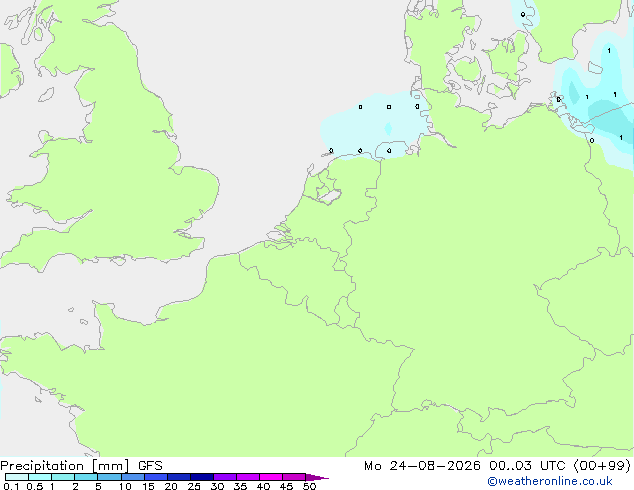Viewport: 634px width, 490px height.
Task: Select the 2–5 mm legend color swatch
Action: [x=87, y=477]
